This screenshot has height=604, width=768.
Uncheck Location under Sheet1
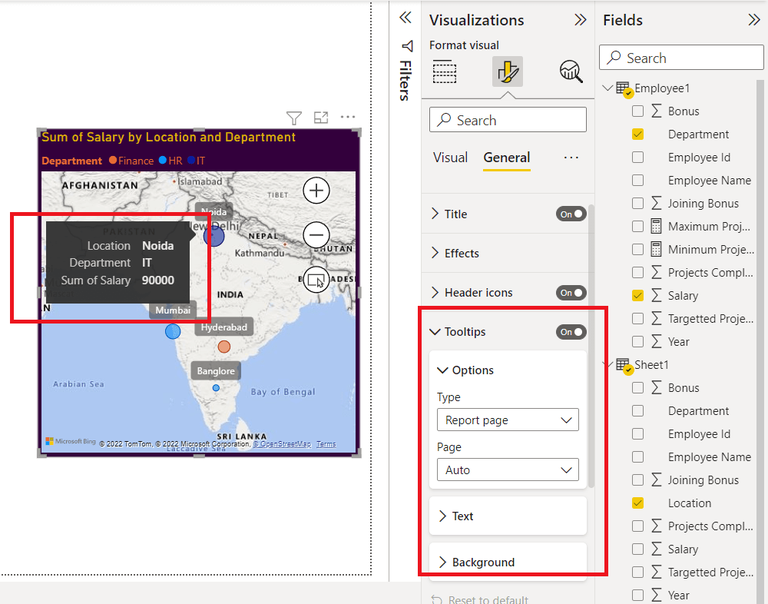pos(637,503)
